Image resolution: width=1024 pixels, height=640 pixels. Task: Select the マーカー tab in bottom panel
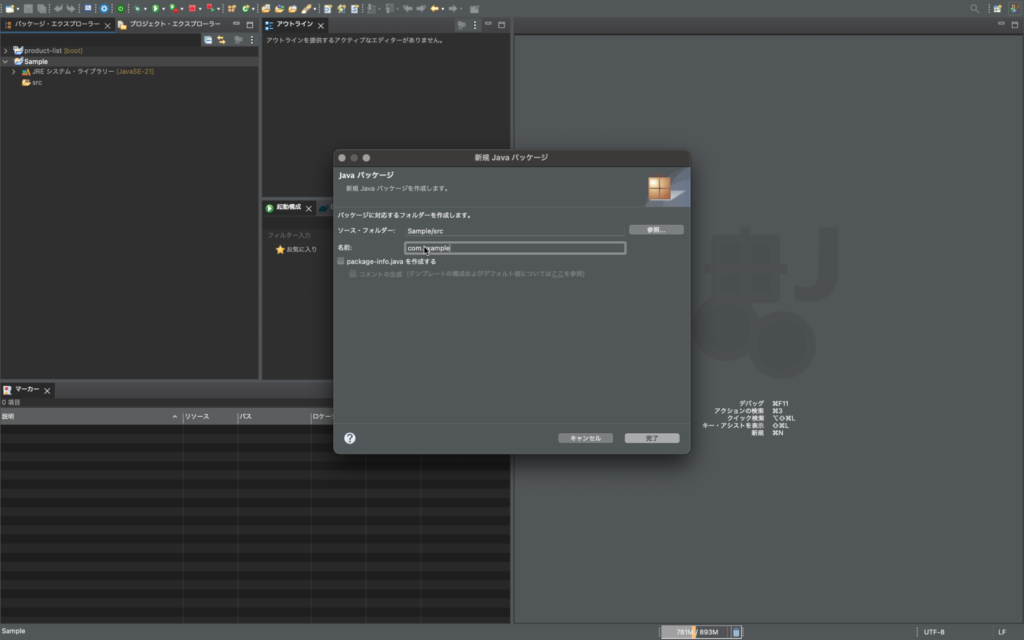coord(26,389)
